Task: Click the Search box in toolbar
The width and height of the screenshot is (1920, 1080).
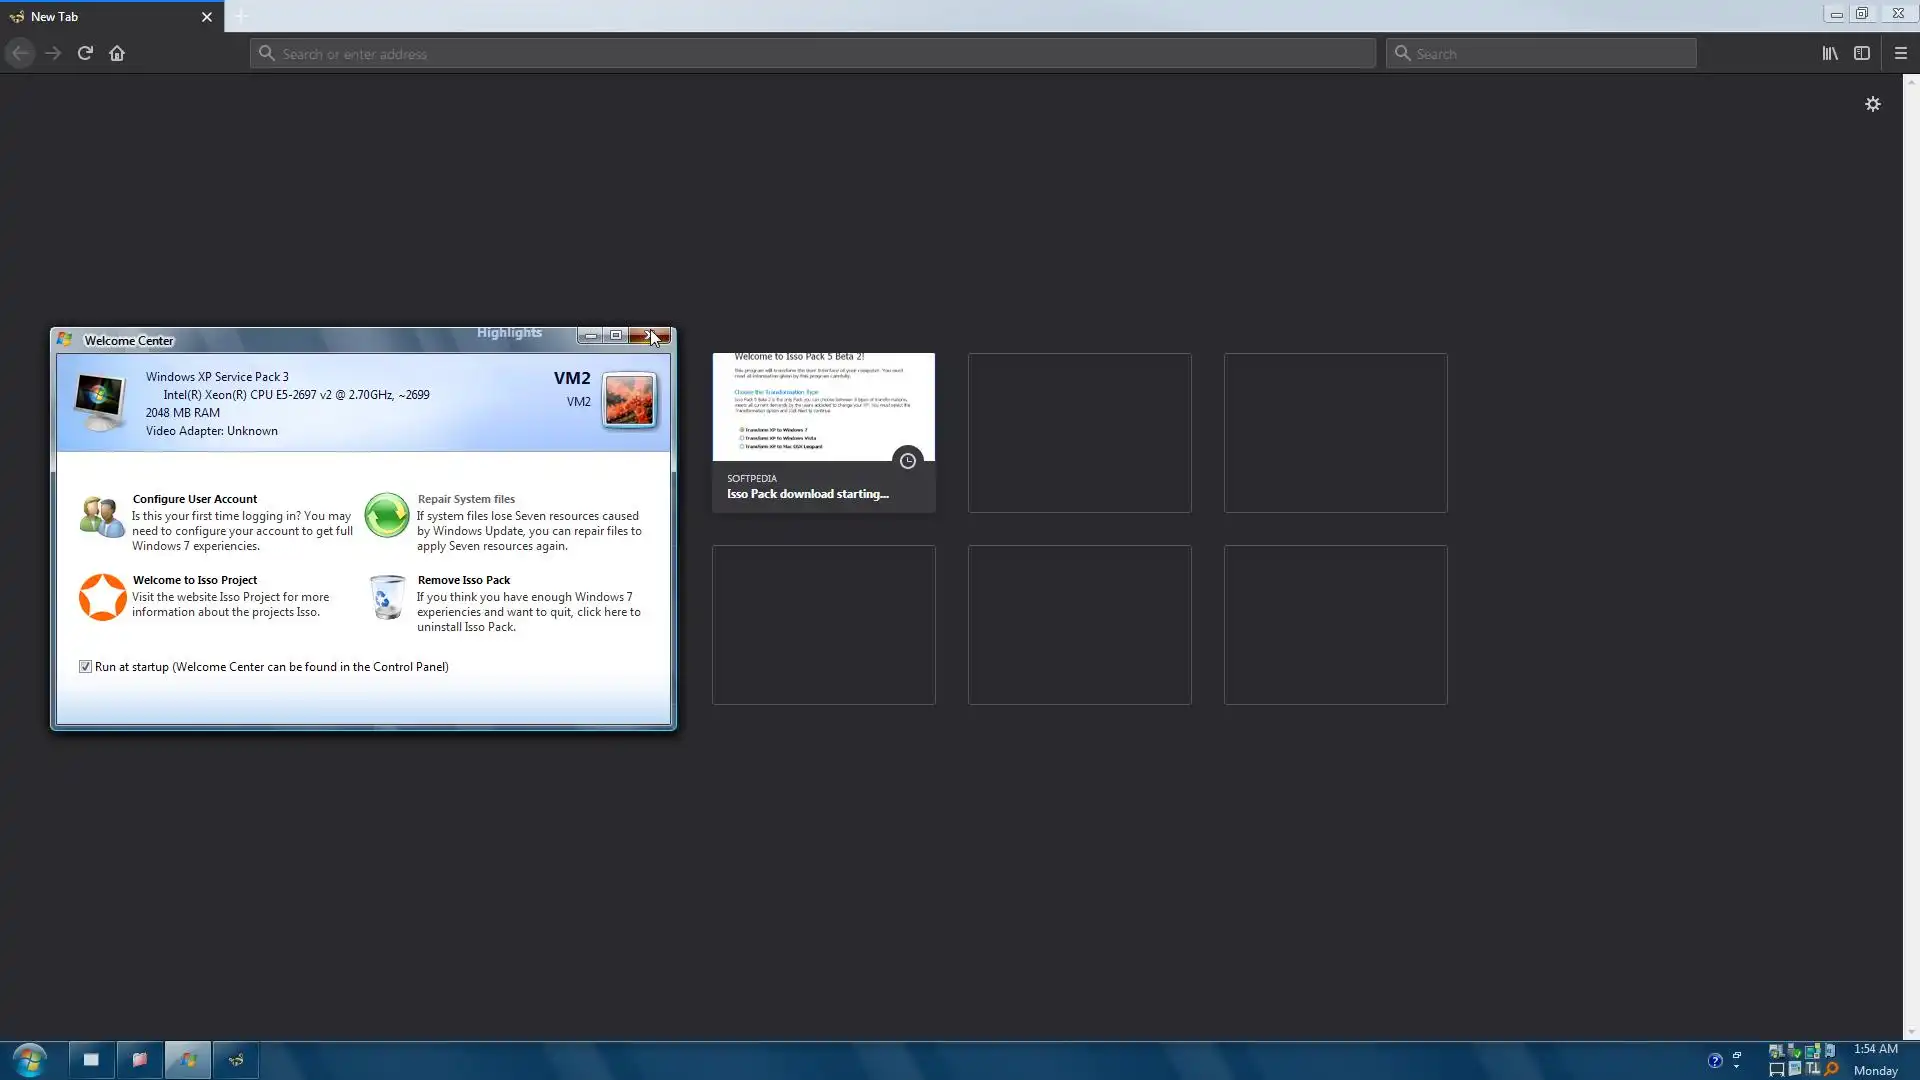Action: pos(1540,53)
